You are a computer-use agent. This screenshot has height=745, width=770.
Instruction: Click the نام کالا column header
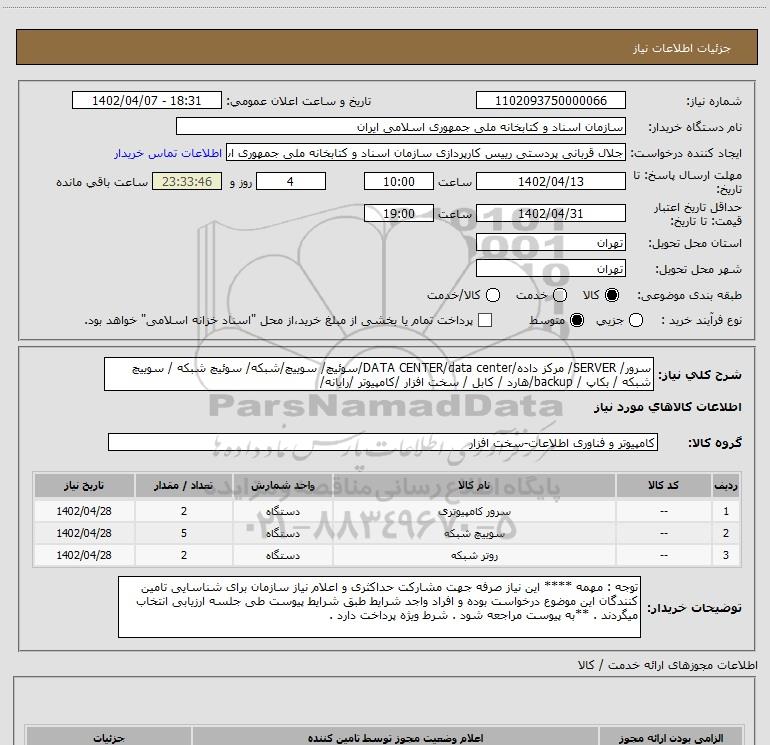[474, 485]
